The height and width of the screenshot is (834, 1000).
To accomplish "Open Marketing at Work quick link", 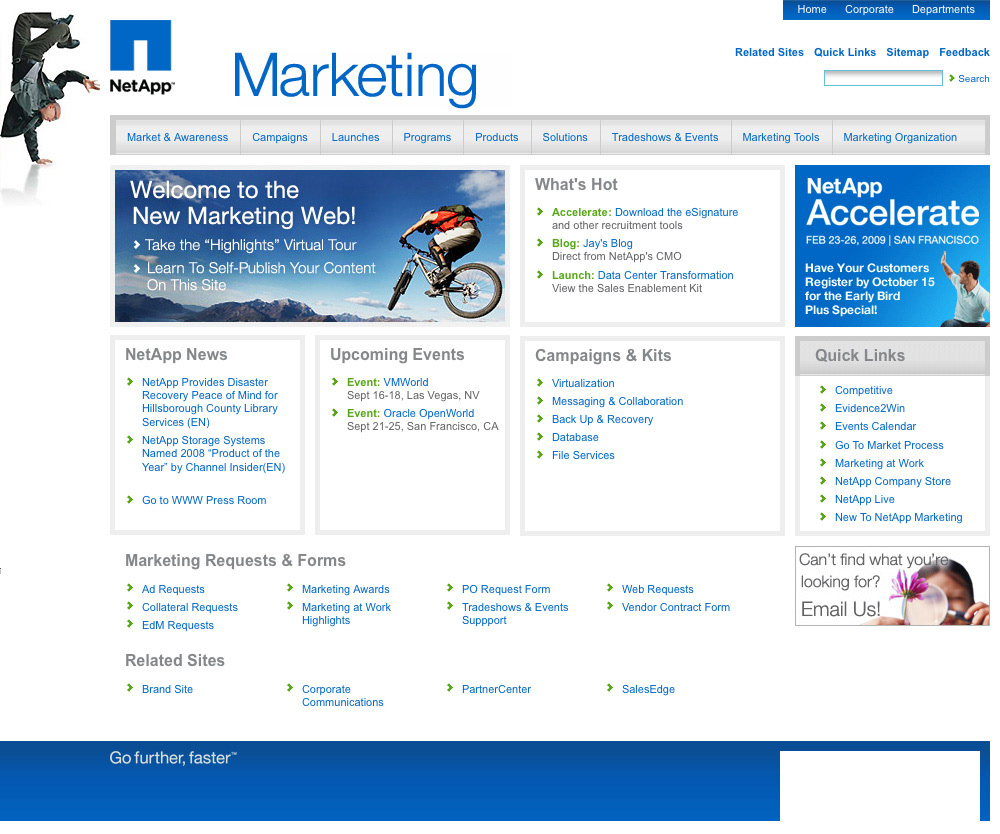I will coord(879,464).
